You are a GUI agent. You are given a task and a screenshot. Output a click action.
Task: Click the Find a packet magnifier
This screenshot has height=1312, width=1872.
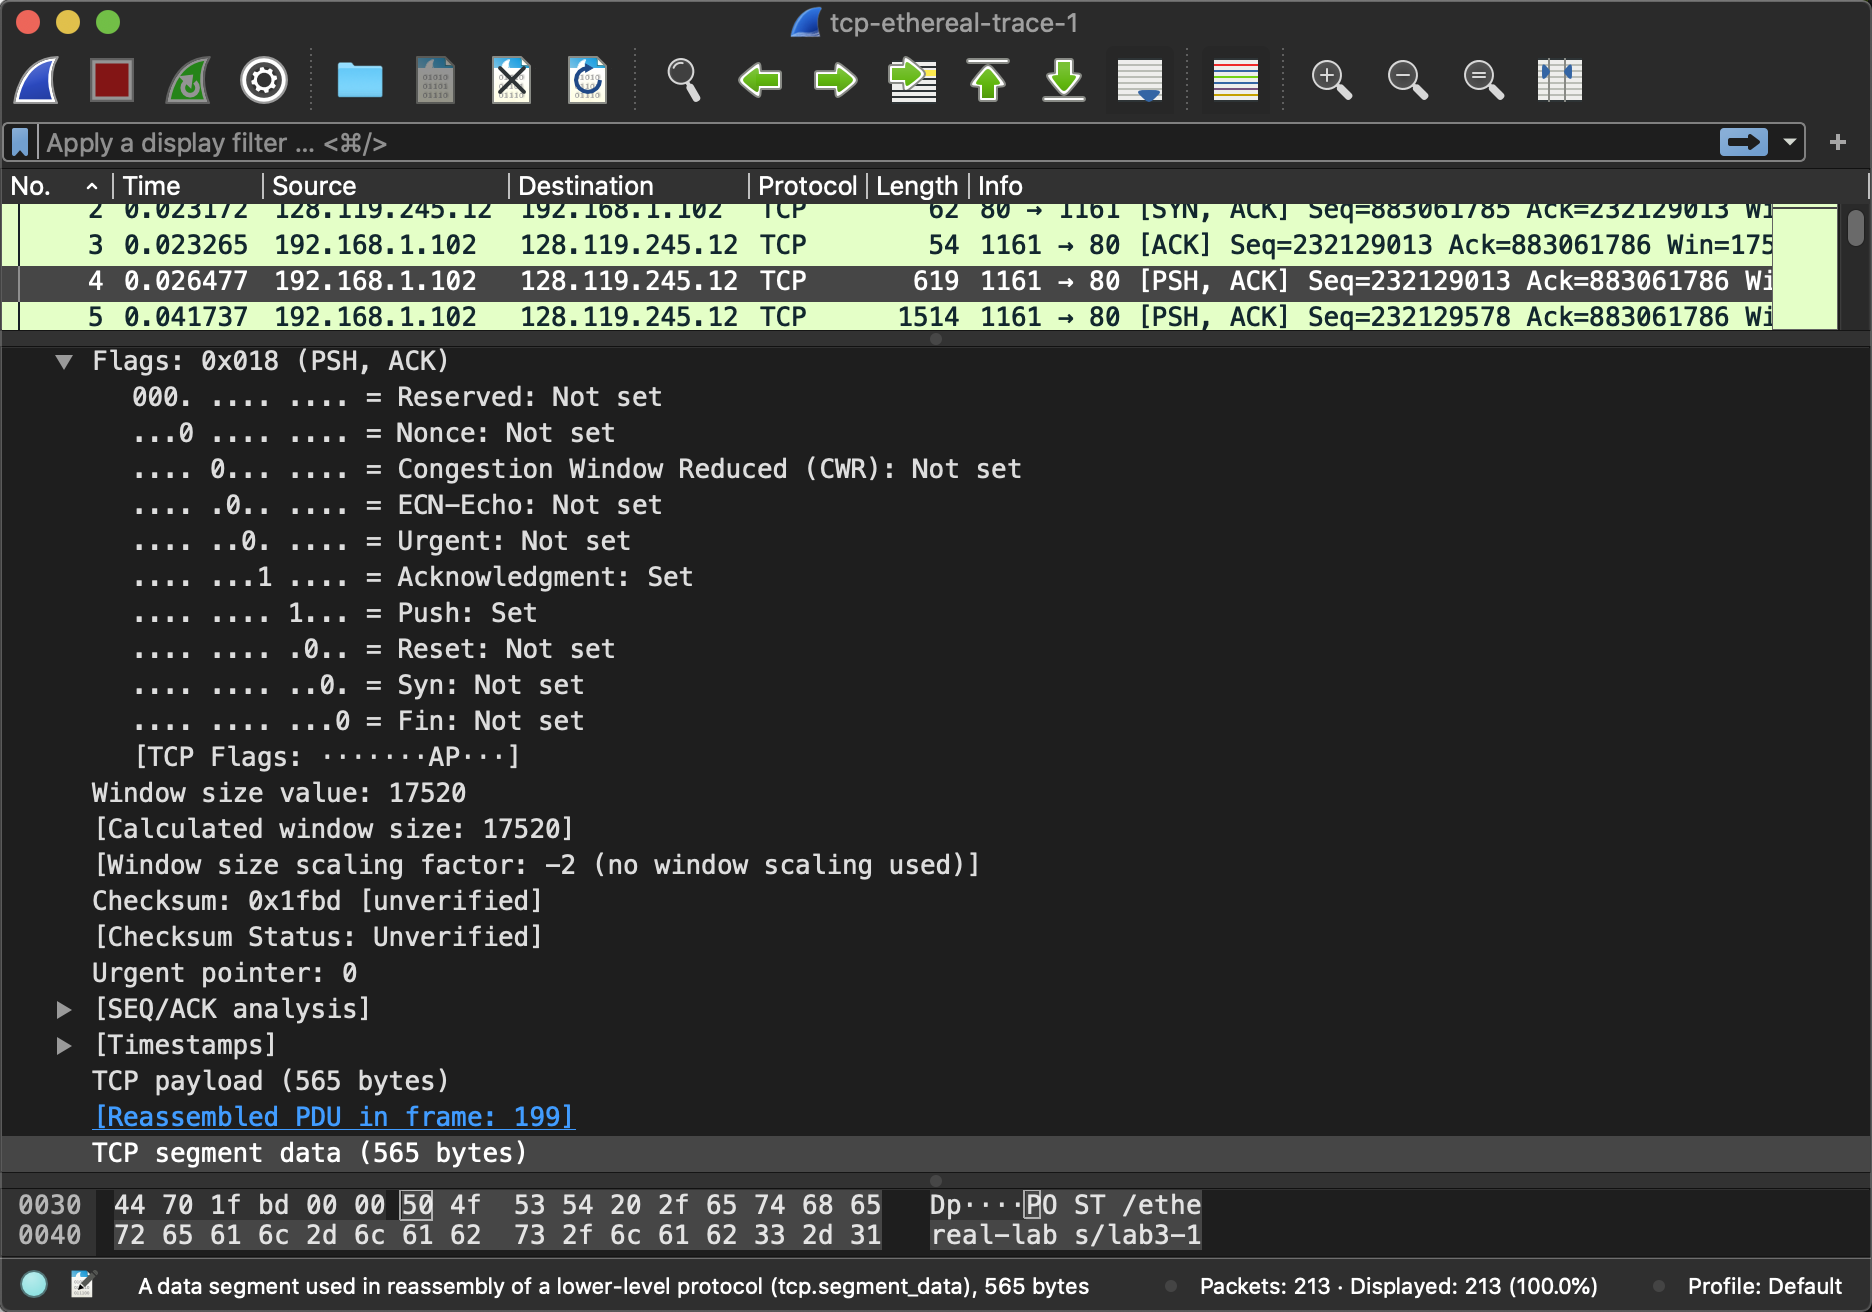pyautogui.click(x=684, y=80)
